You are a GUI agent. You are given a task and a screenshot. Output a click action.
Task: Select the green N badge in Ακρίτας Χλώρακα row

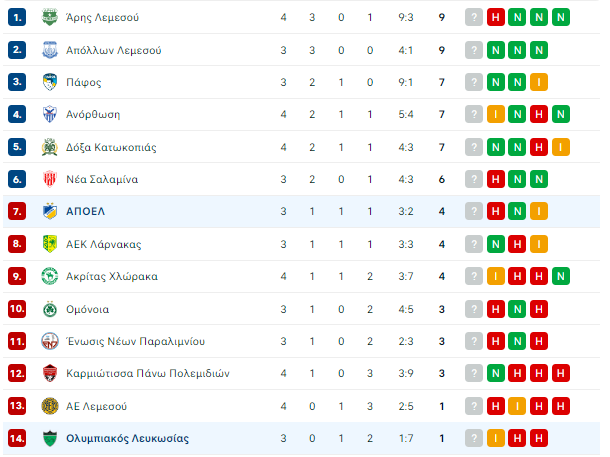[561, 276]
